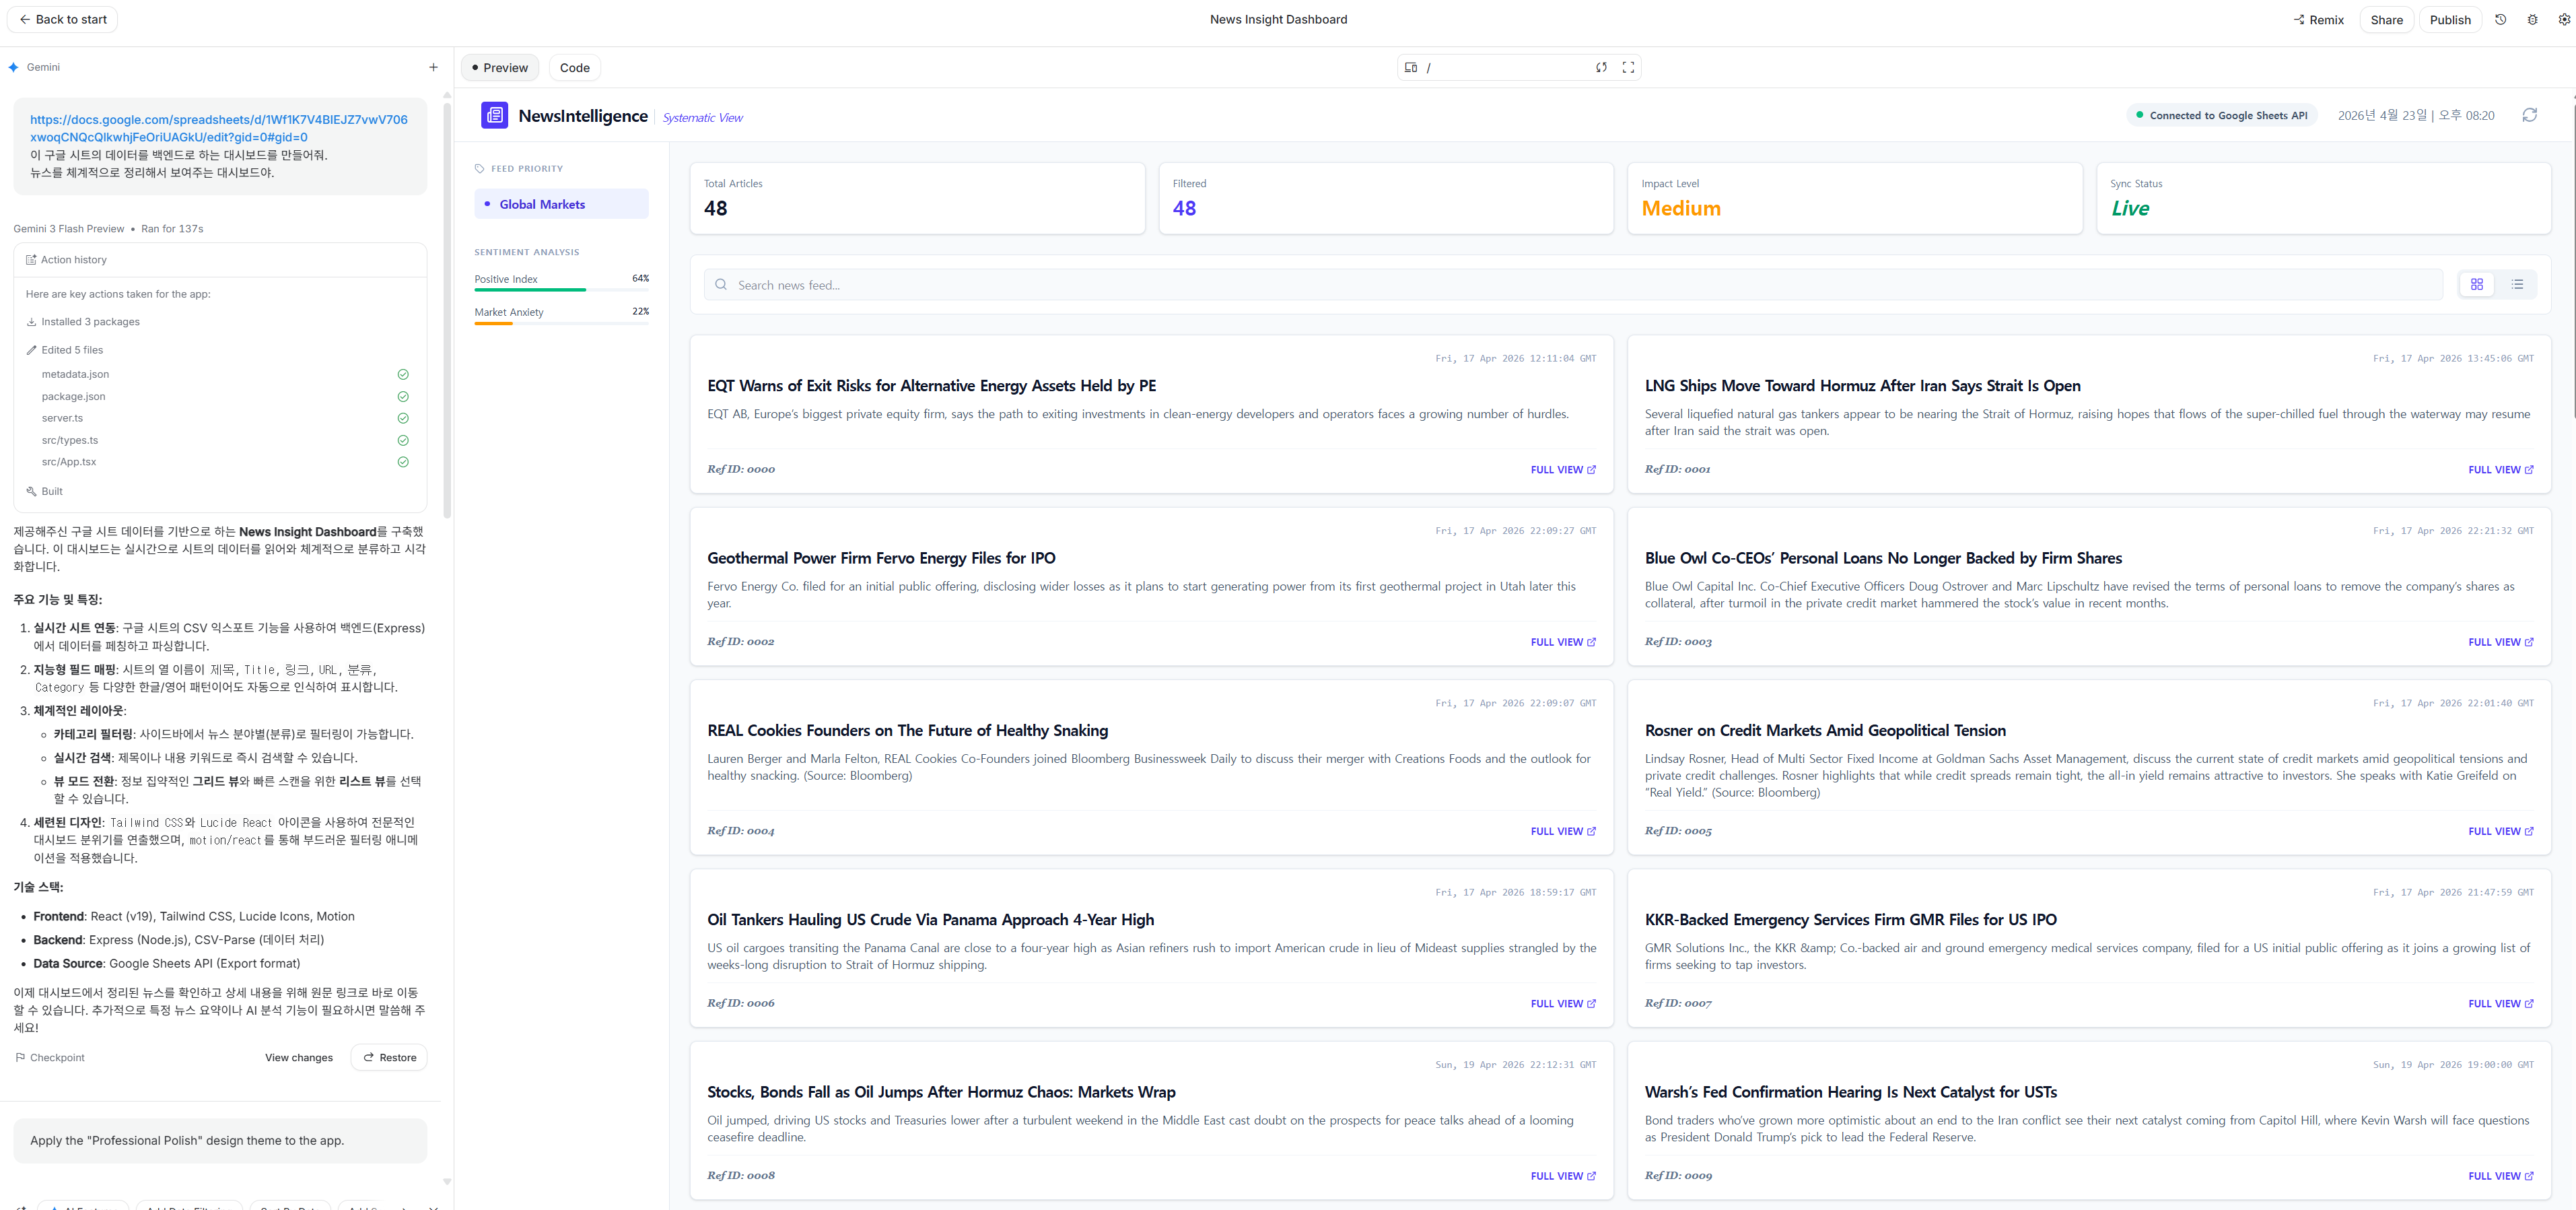This screenshot has width=2576, height=1210.
Task: Open FULL VIEW for LNG Ships article
Action: click(2500, 470)
